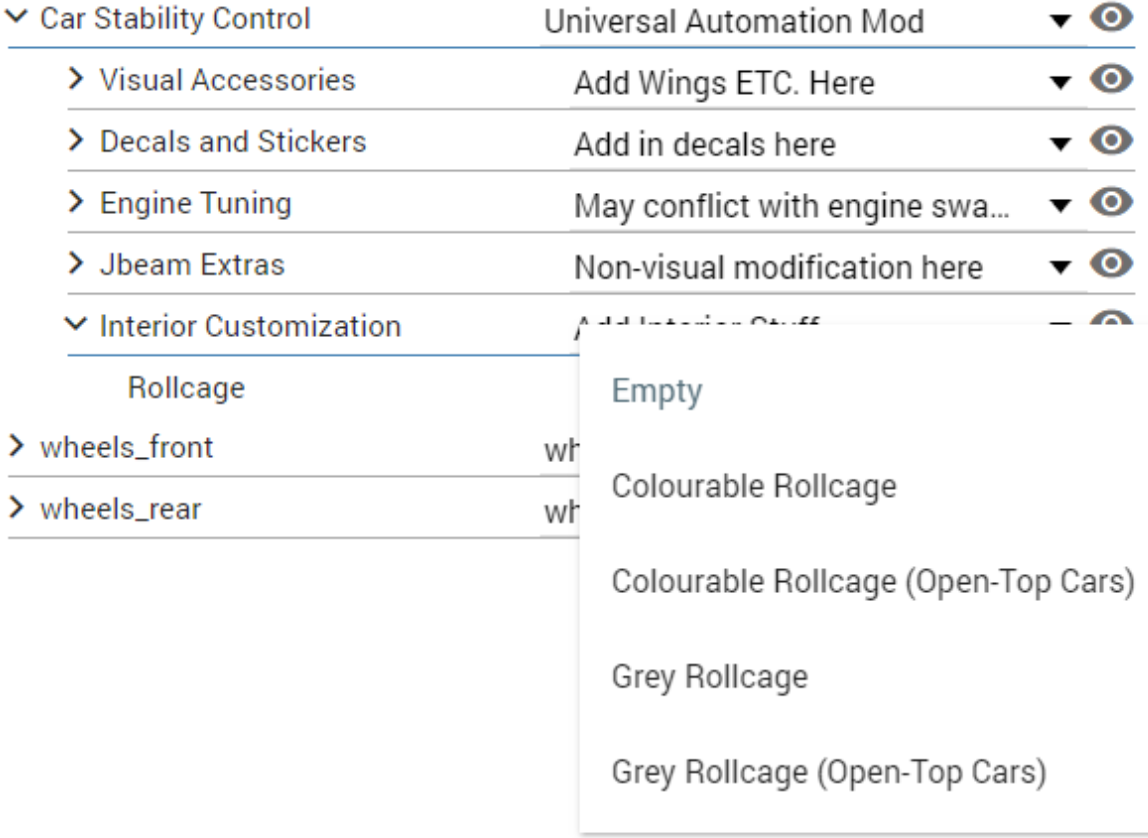Viewport: 1148px width, 838px height.
Task: Open the Universal Automation Mod dropdown
Action: click(x=1060, y=22)
